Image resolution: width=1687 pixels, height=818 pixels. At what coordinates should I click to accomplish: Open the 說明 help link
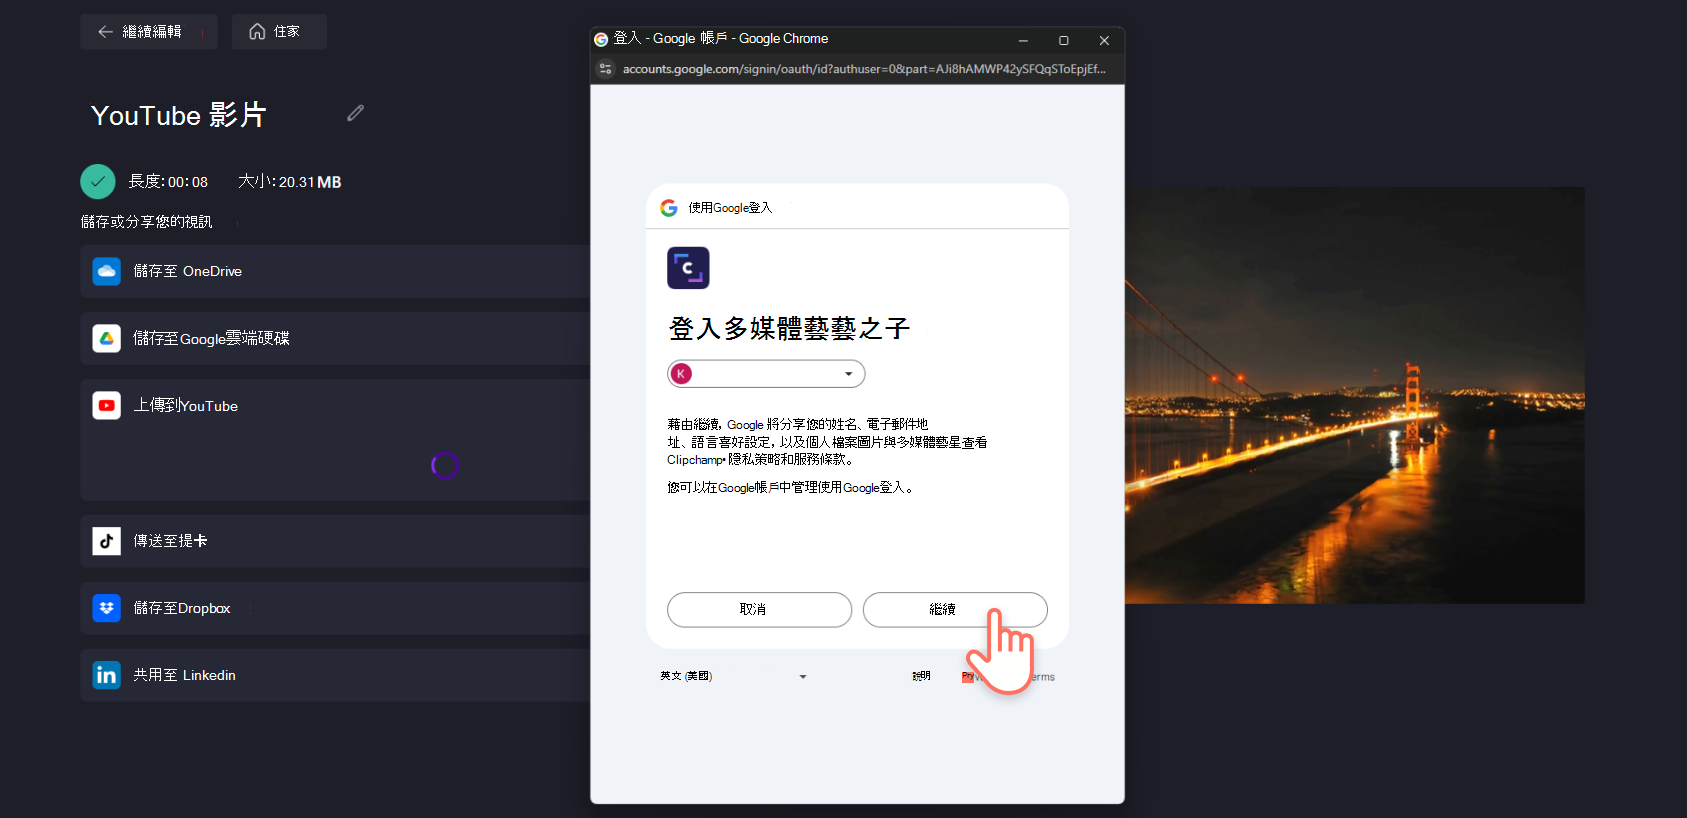click(921, 677)
